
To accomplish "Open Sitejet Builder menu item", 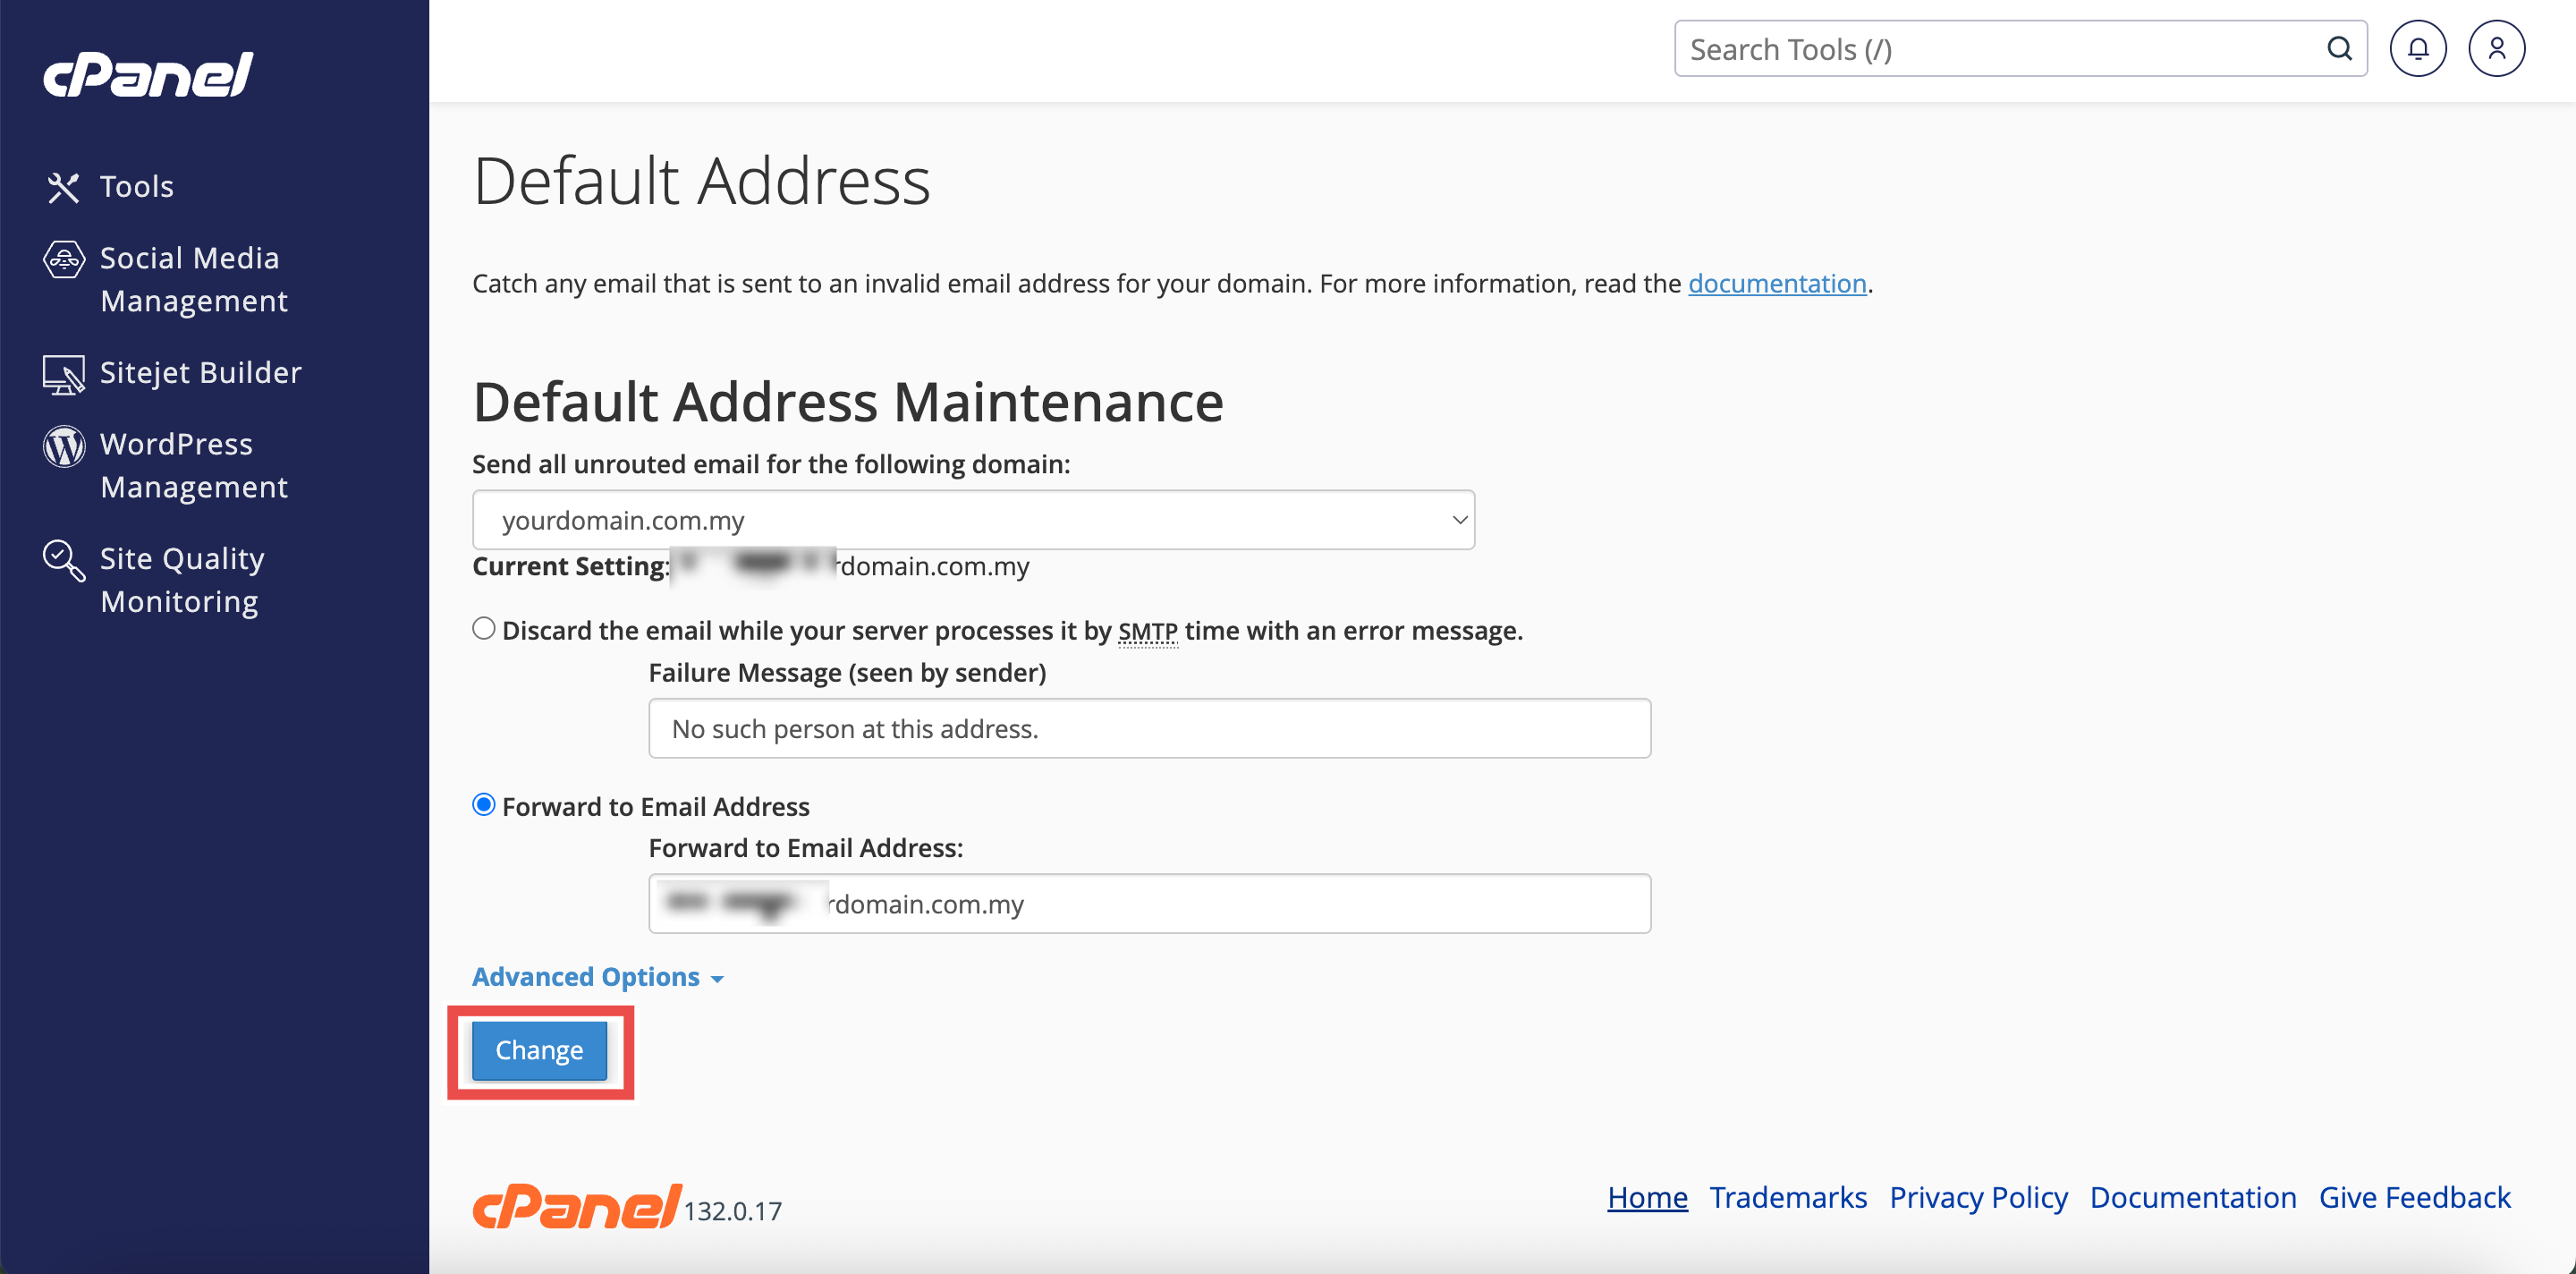I will (200, 373).
